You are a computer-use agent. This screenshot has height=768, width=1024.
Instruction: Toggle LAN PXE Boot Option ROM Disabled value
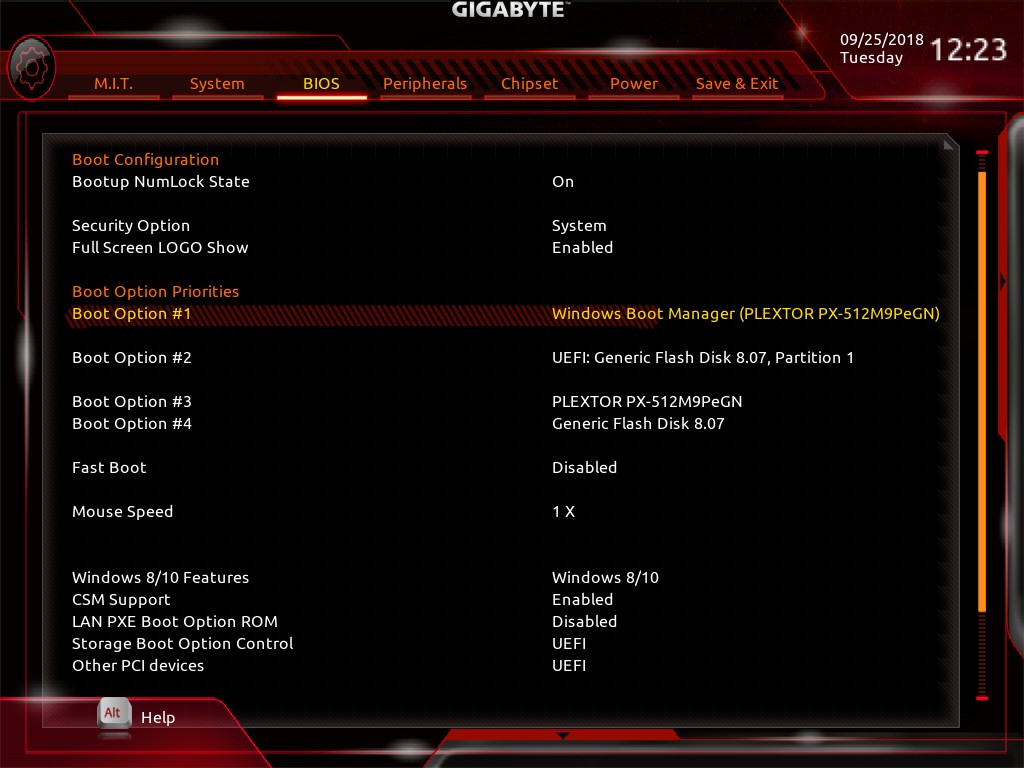pos(584,622)
